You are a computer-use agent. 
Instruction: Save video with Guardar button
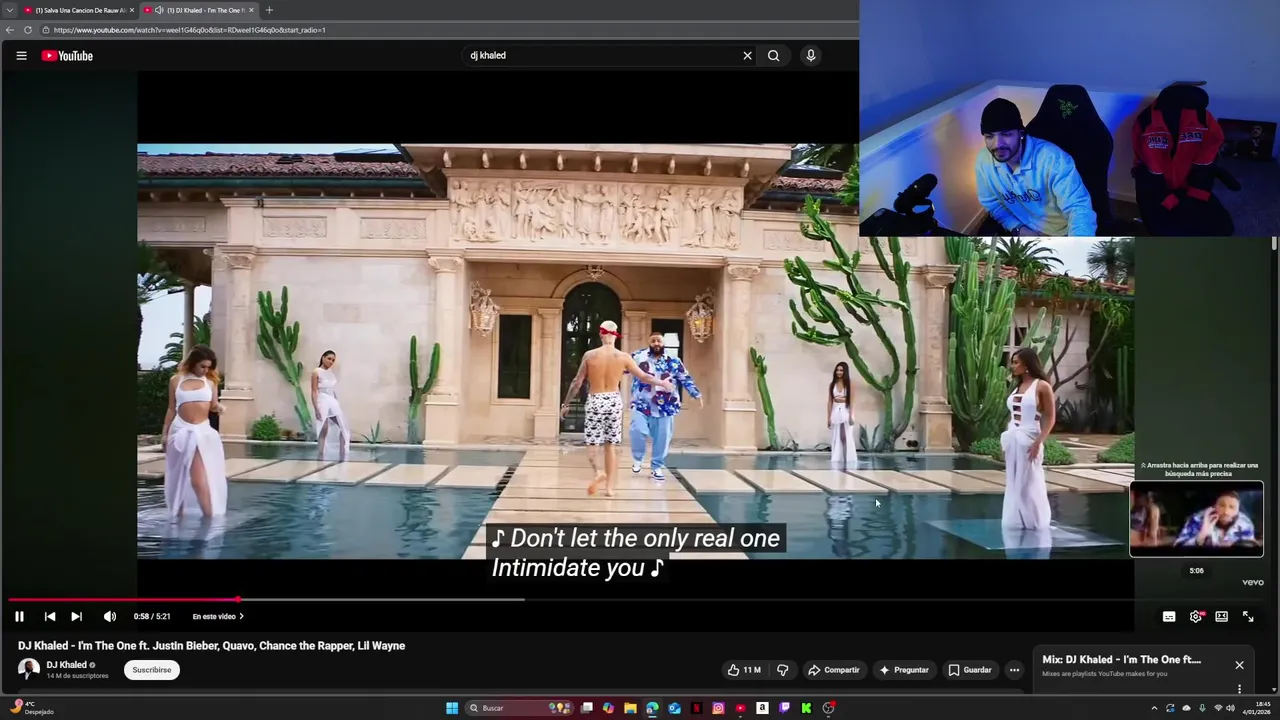(970, 670)
